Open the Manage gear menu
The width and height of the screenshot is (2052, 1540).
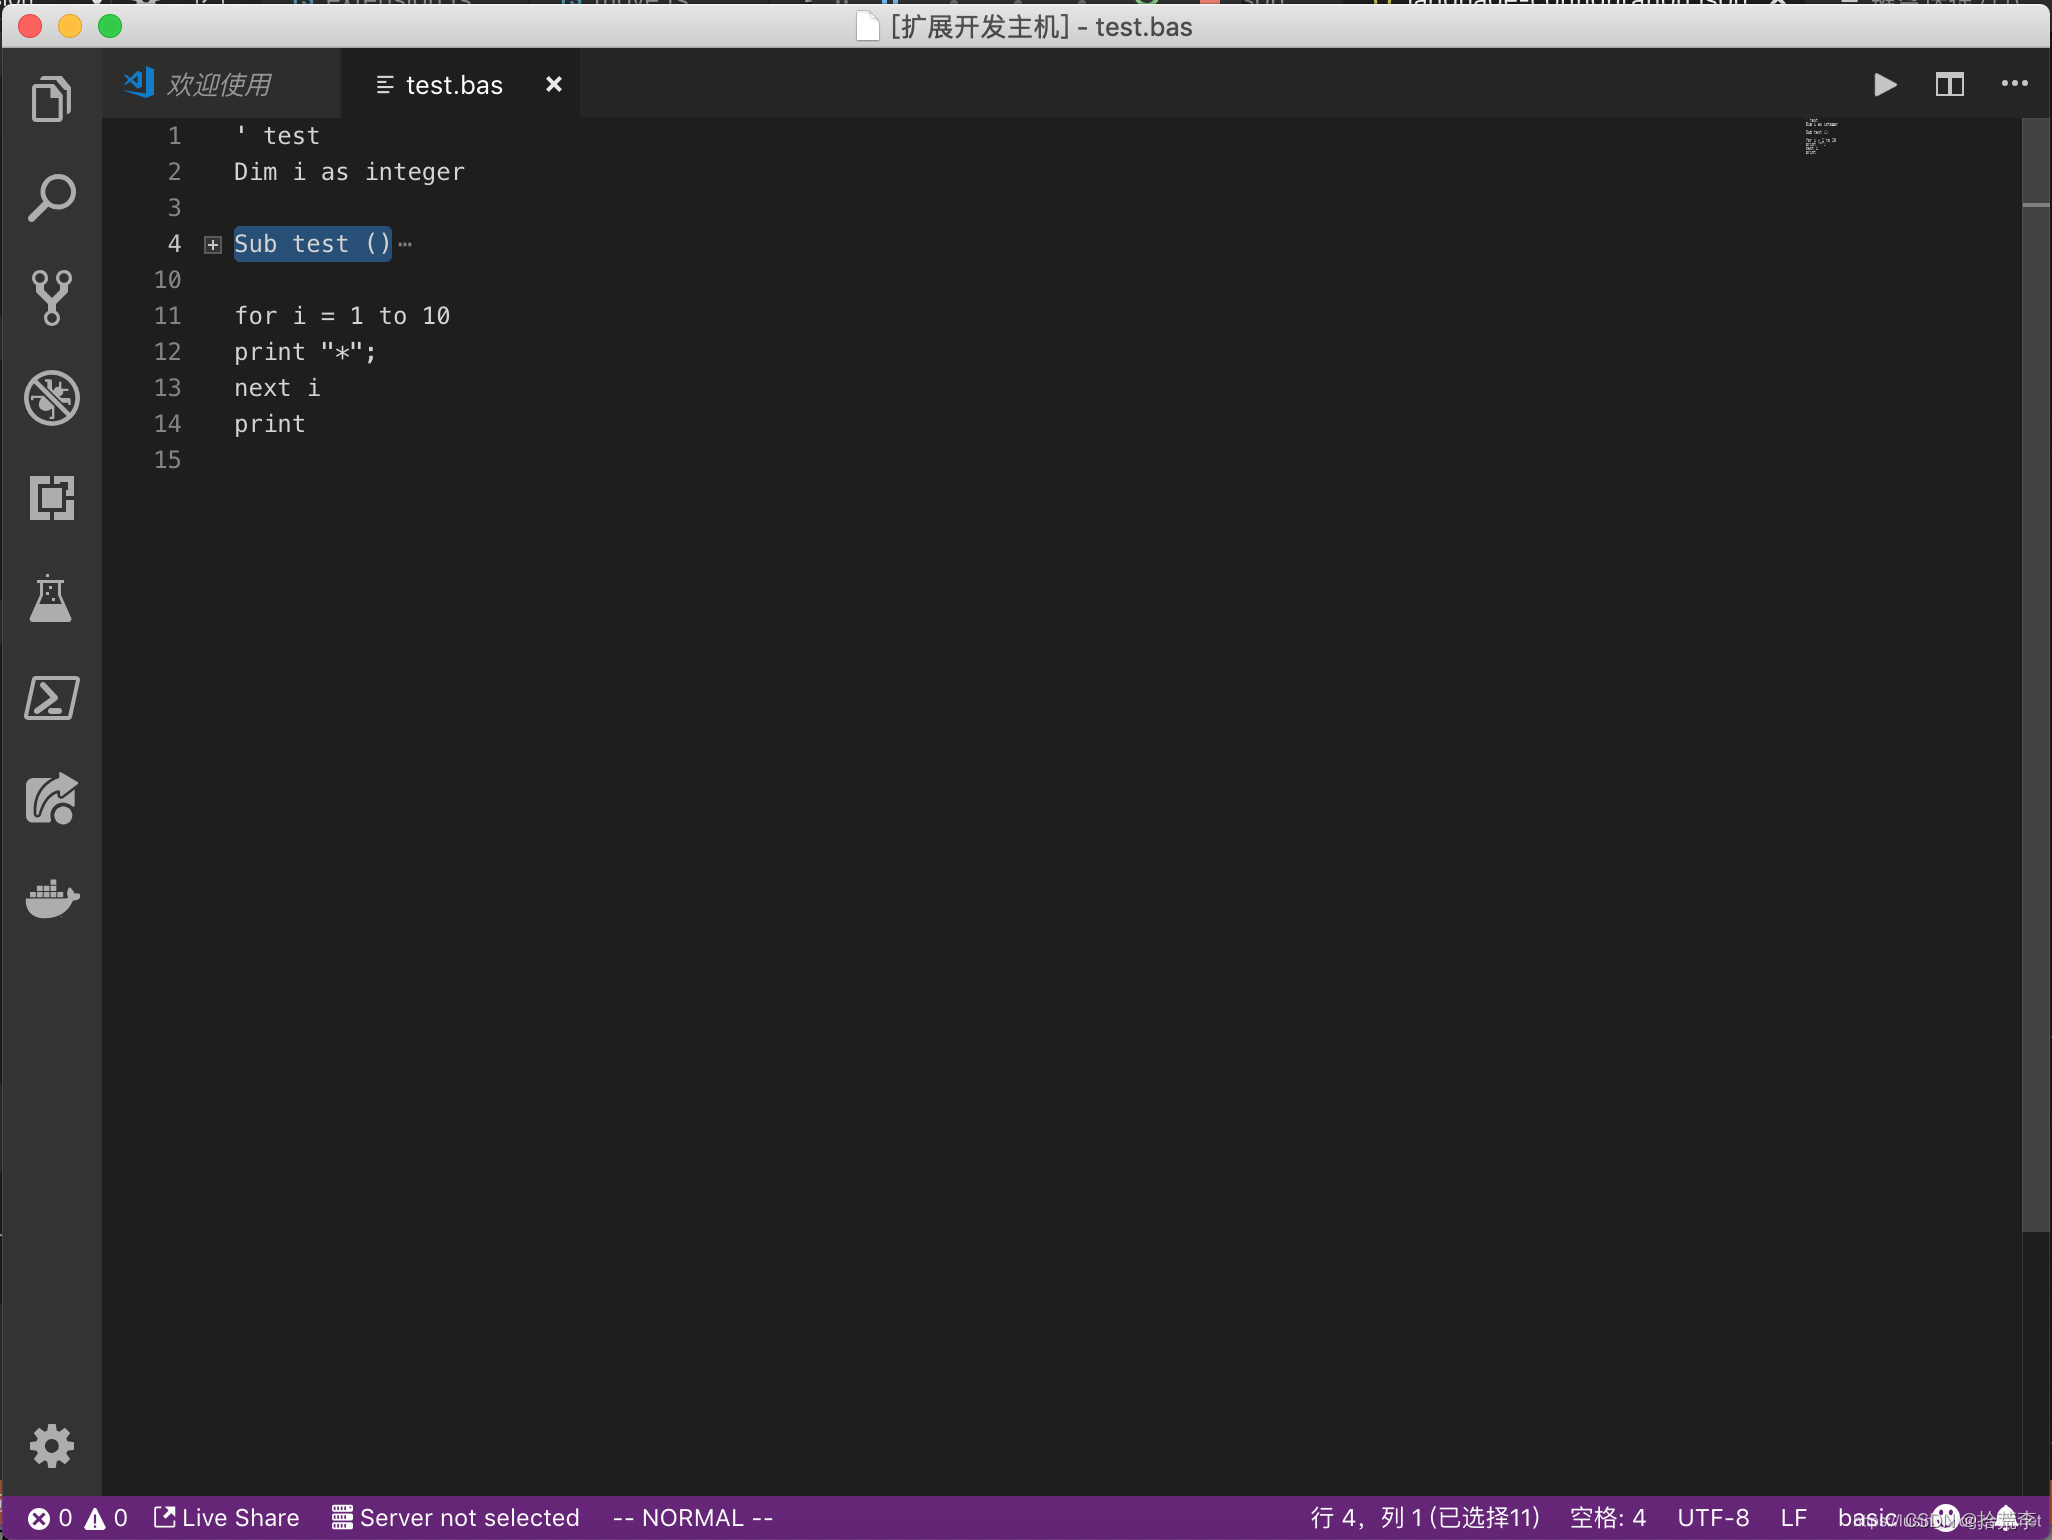51,1445
